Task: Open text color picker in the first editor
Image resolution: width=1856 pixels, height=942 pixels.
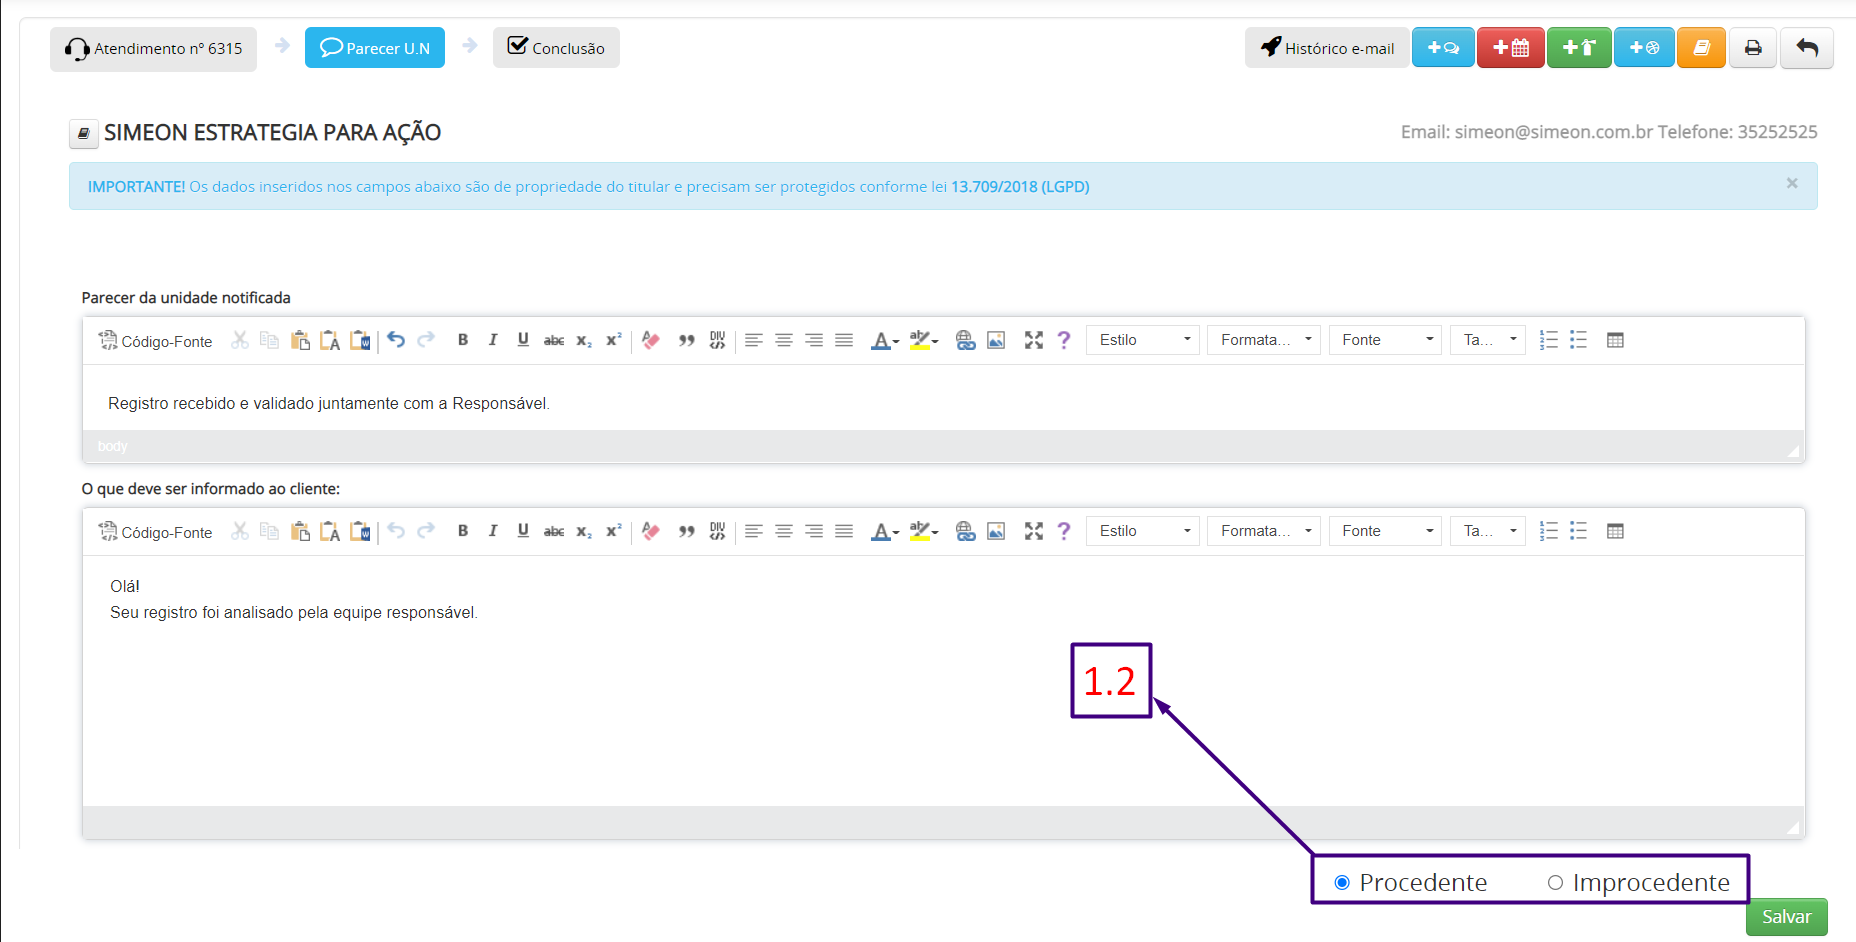Action: click(884, 340)
